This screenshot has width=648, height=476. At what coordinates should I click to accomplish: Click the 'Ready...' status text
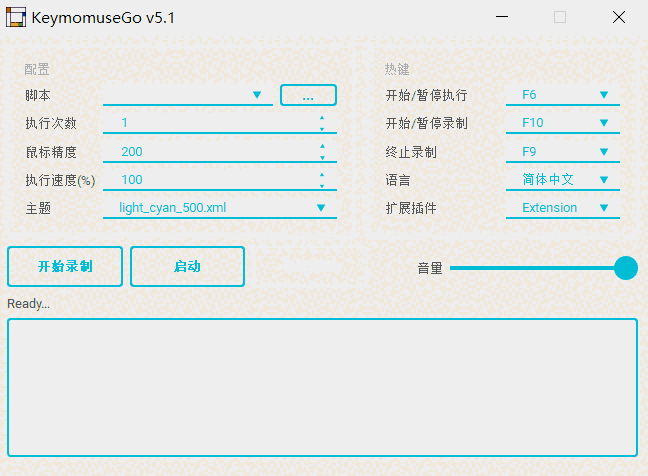point(29,304)
